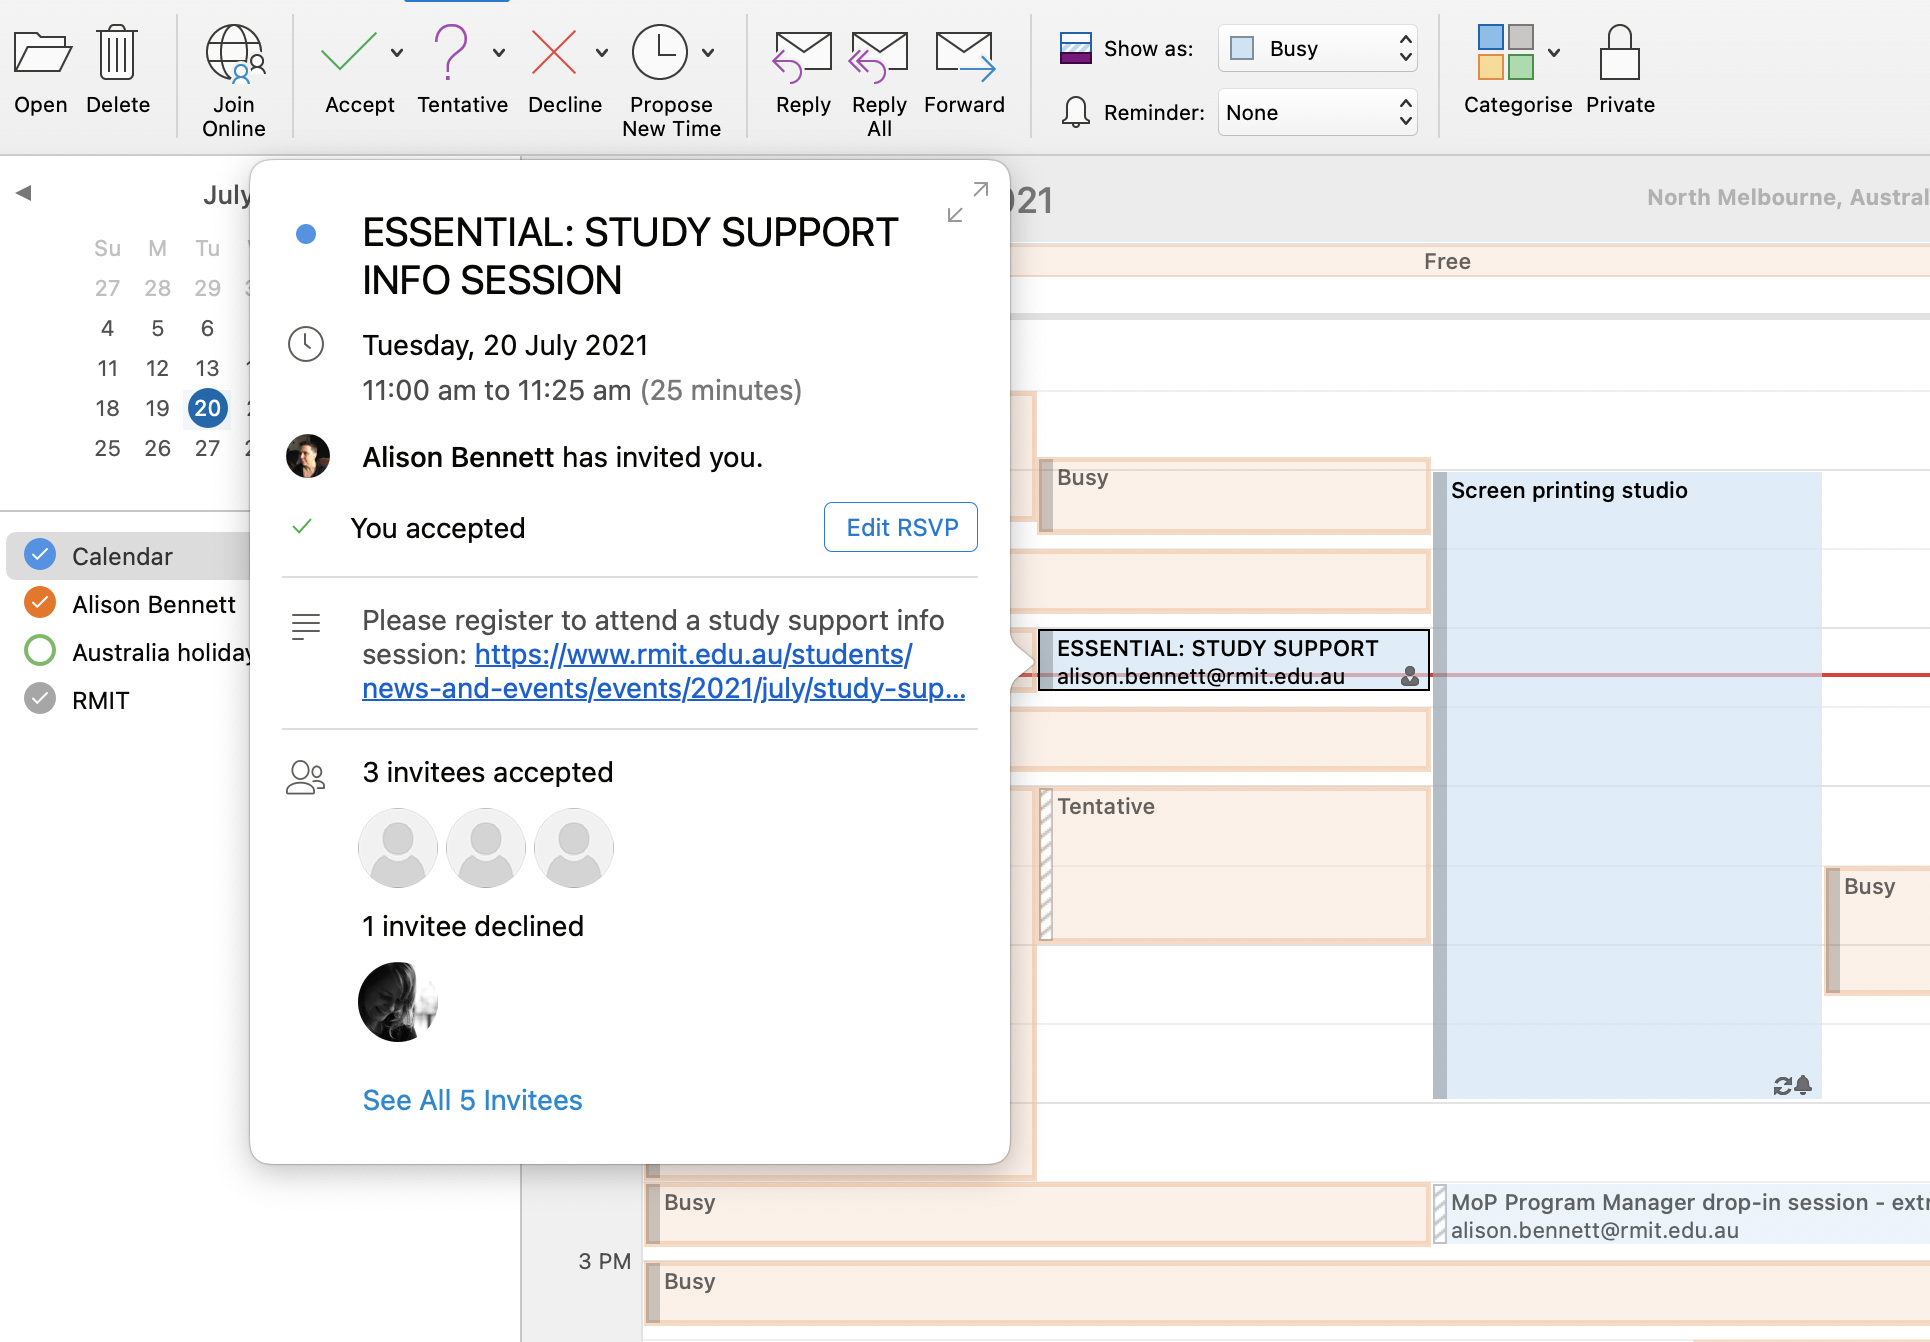Go to previous month in mini calendar
The image size is (1930, 1342).
click(24, 193)
